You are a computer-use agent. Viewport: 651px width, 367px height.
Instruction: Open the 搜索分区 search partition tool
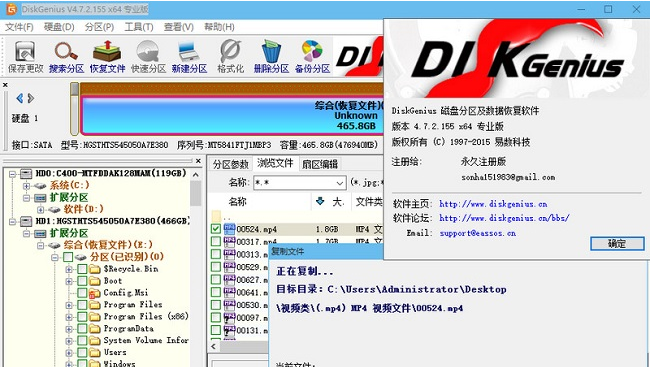66,52
